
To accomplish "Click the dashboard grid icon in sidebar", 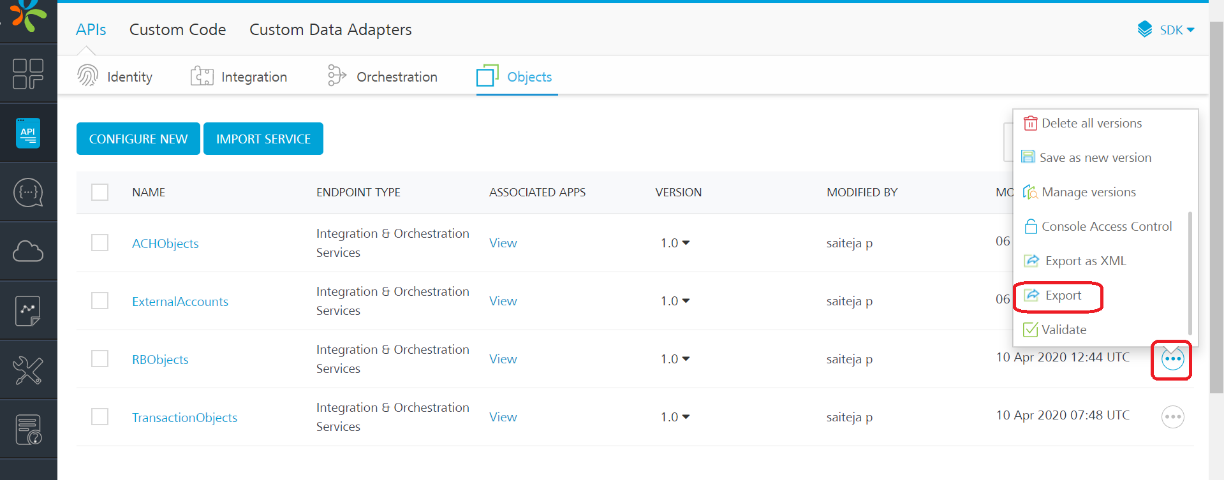I will pos(28,75).
